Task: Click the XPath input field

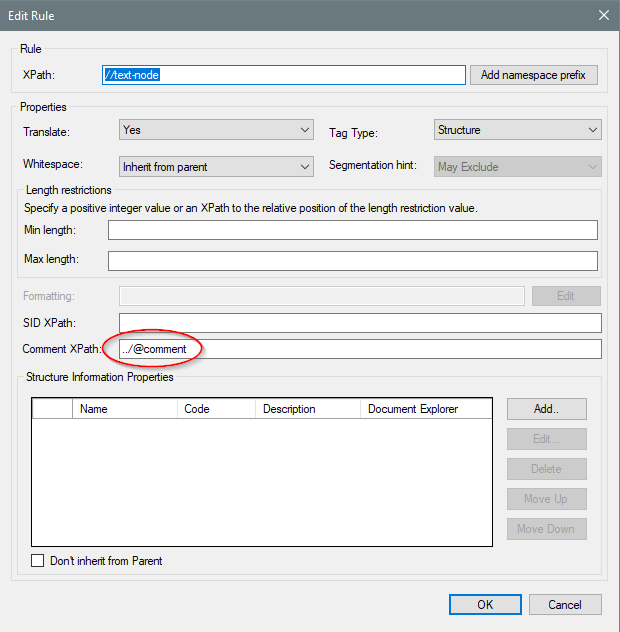Action: (284, 75)
